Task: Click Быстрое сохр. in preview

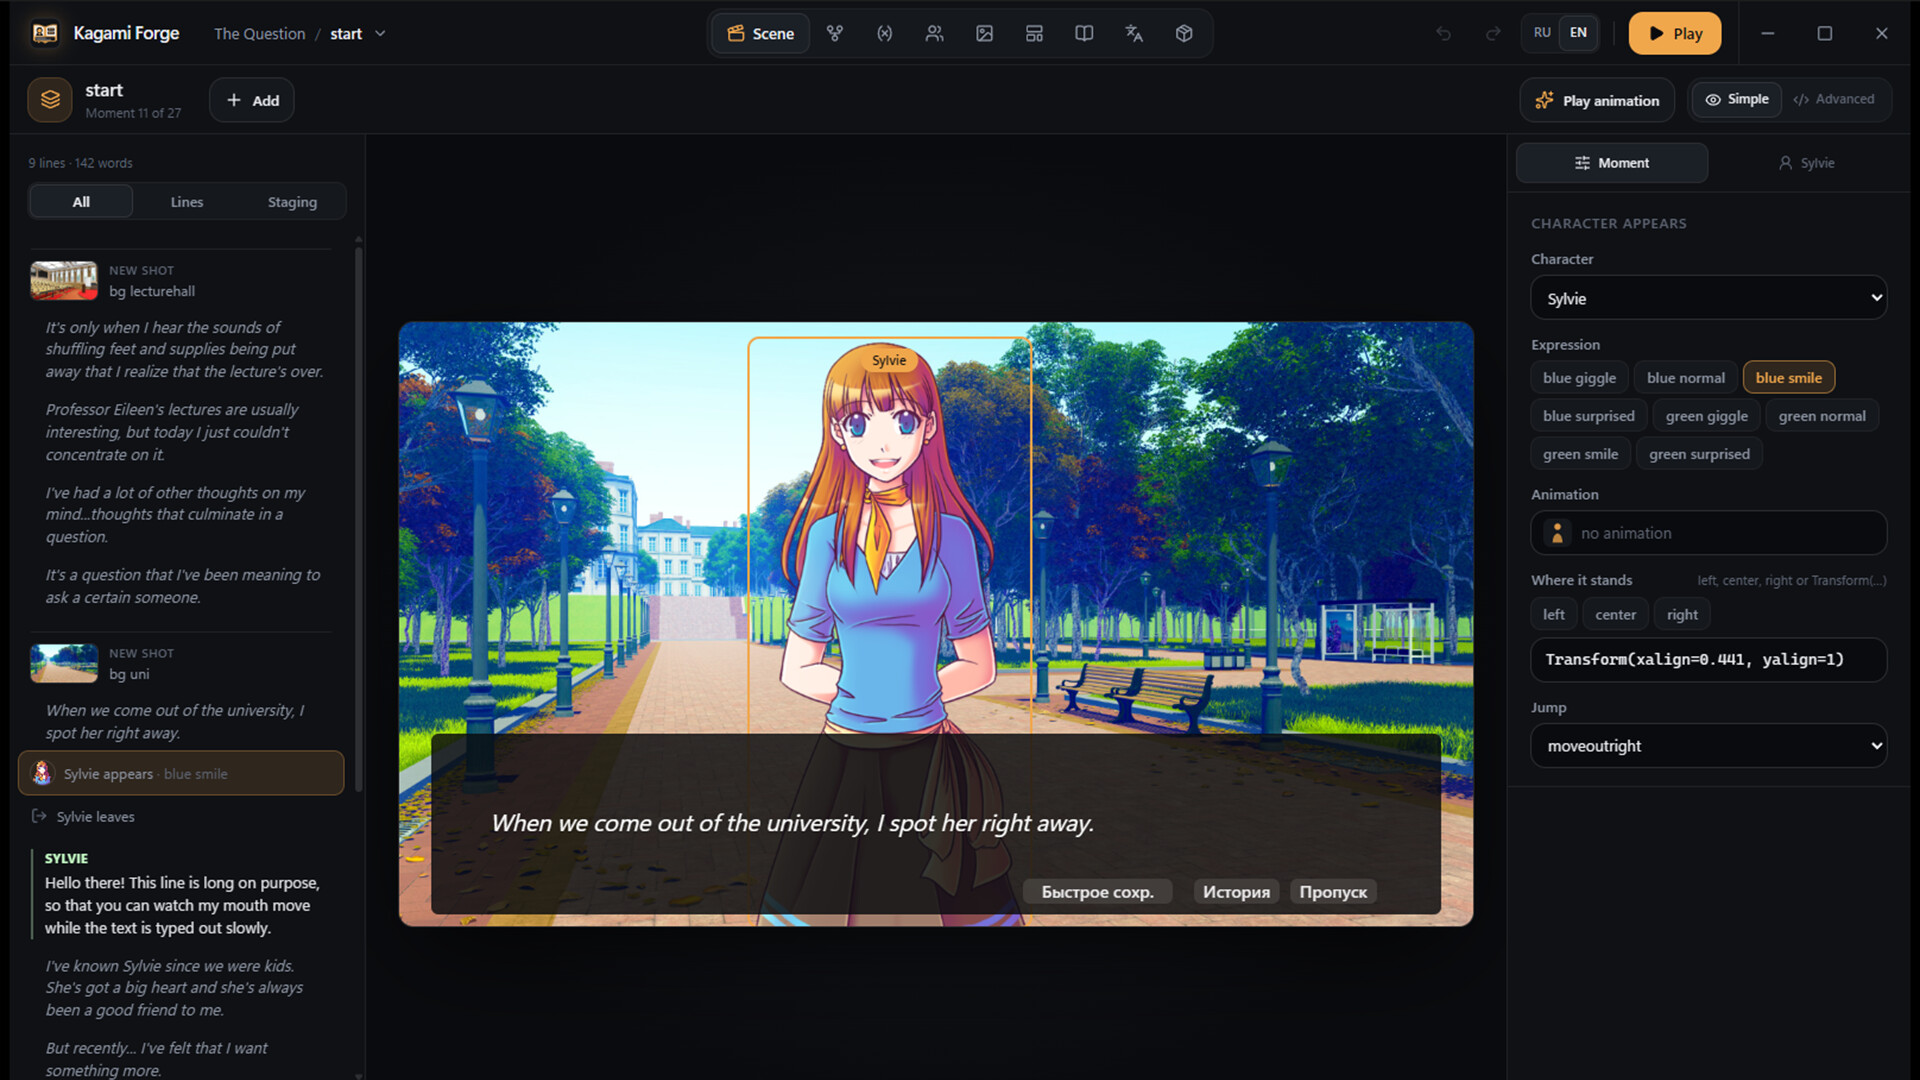Action: coord(1097,891)
